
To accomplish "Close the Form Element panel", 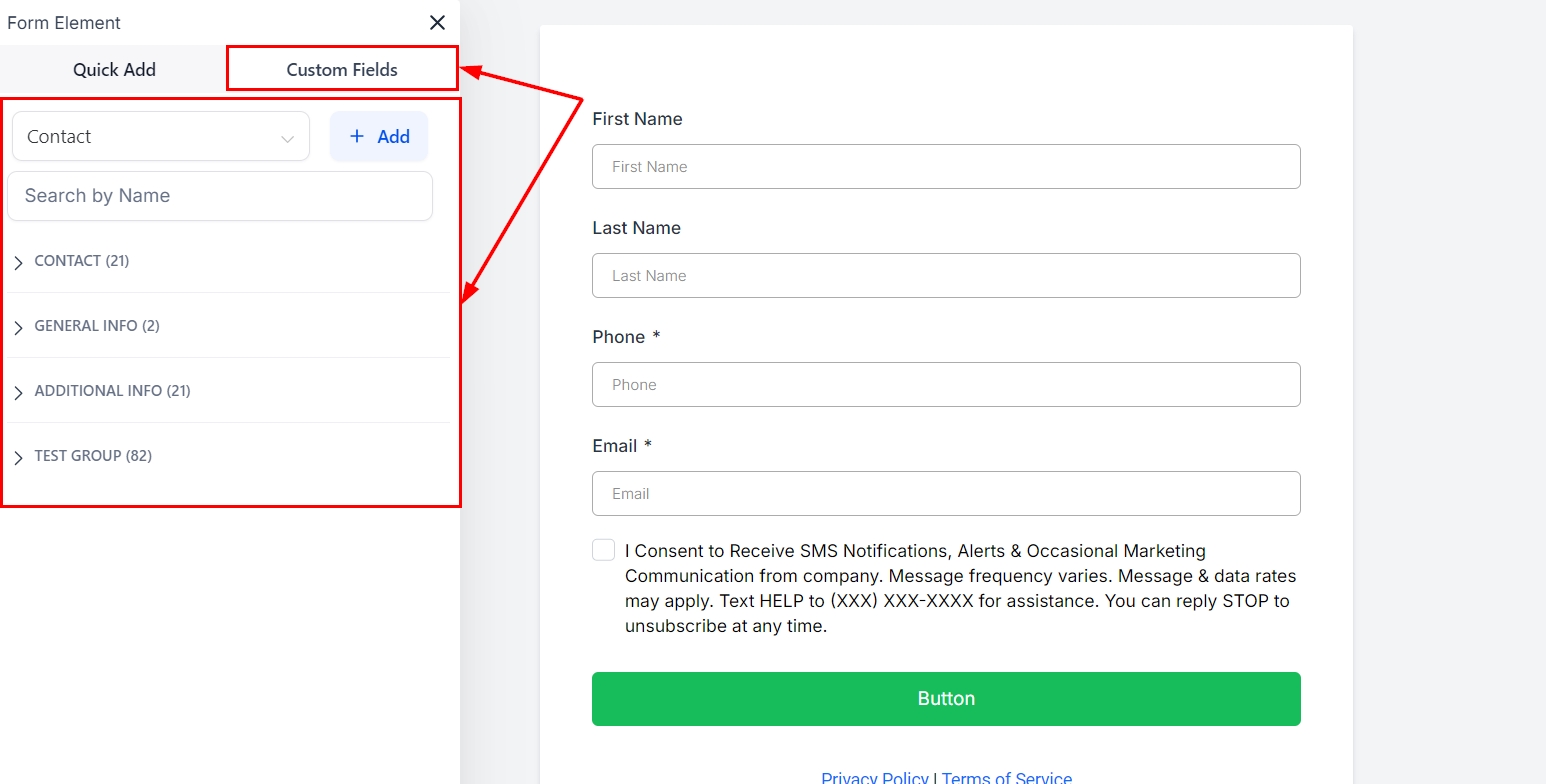I will pos(437,23).
